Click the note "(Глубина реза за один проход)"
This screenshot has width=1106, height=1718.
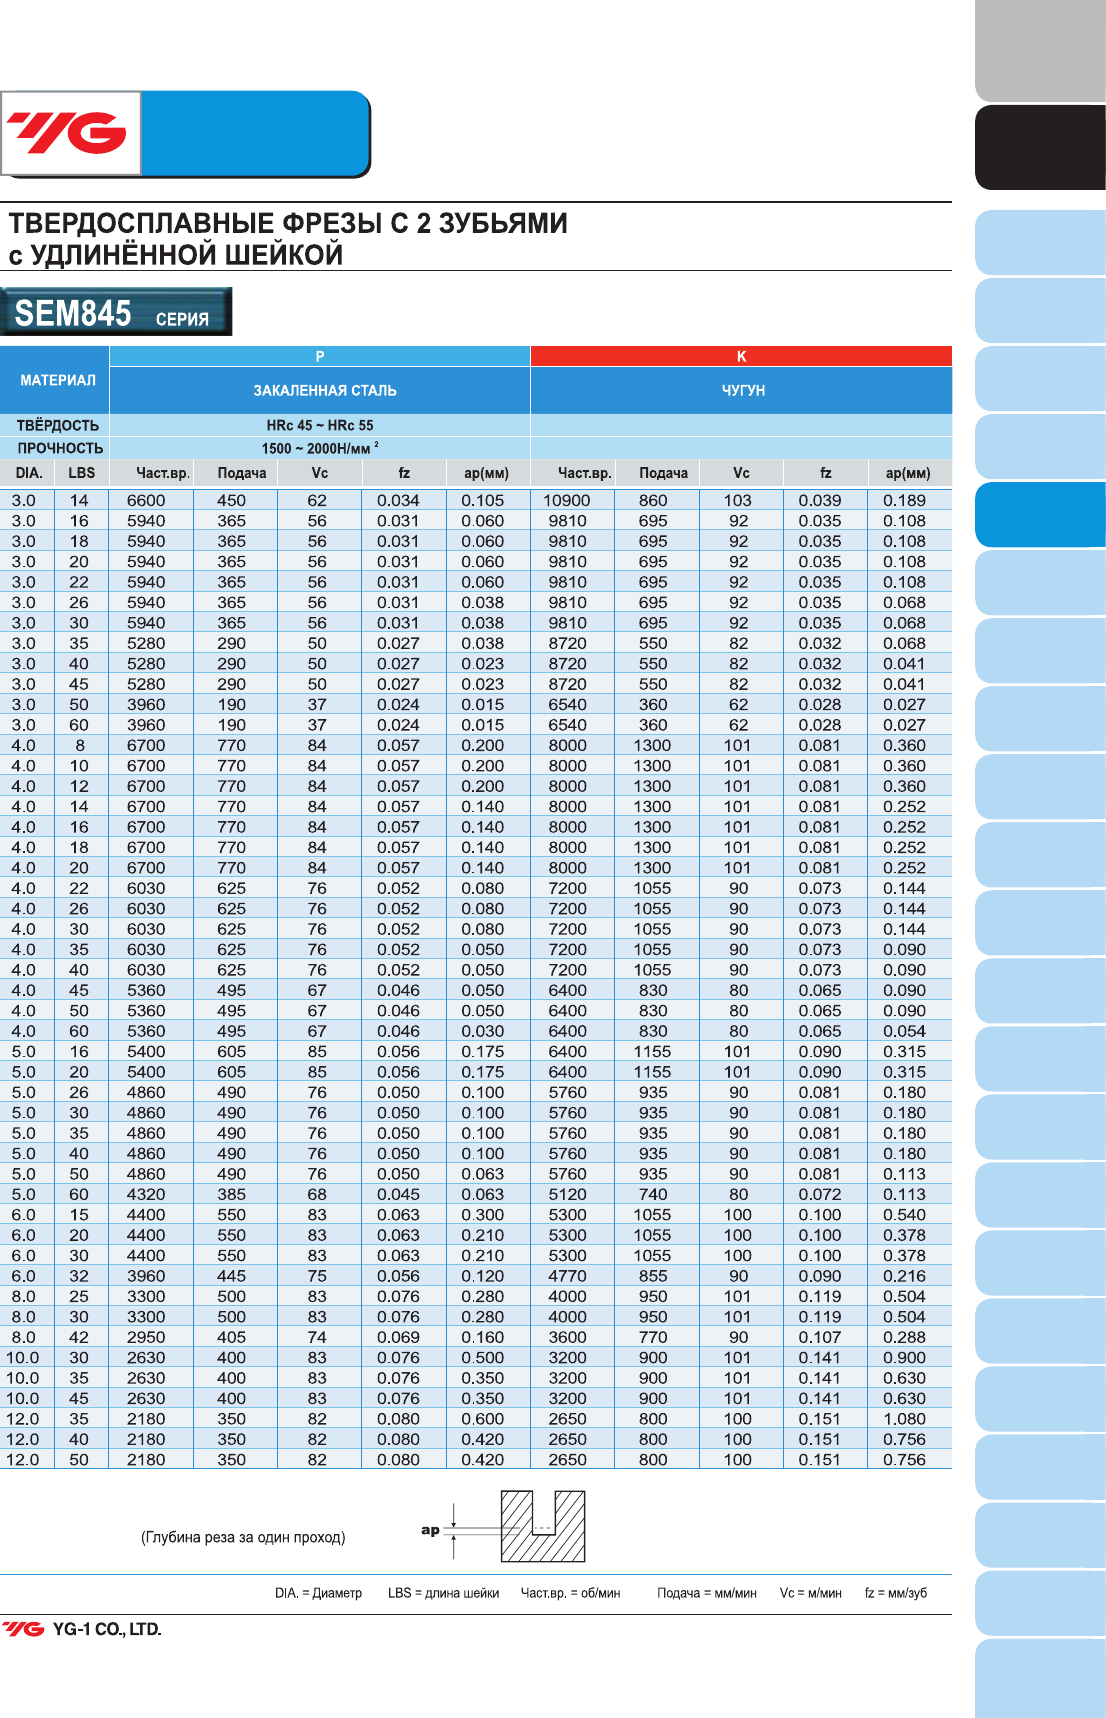(x=243, y=1537)
